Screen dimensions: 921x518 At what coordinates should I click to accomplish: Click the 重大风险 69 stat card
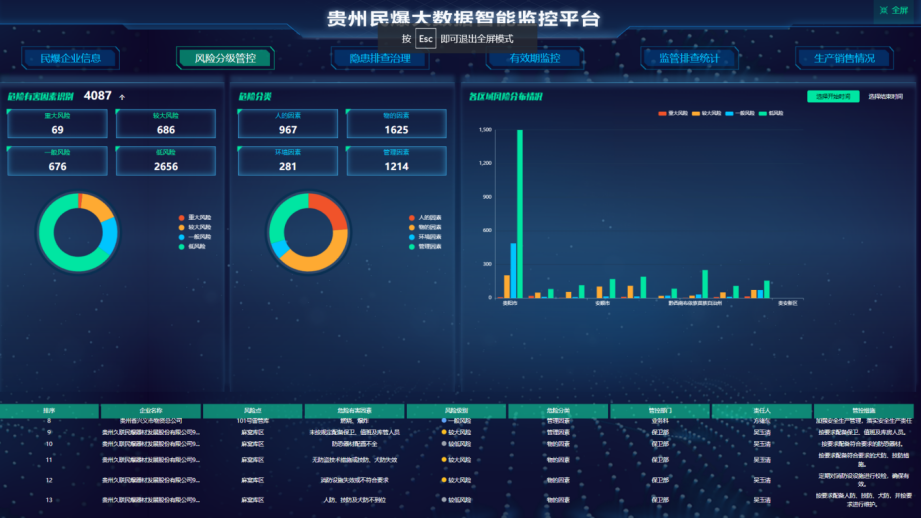tap(58, 124)
